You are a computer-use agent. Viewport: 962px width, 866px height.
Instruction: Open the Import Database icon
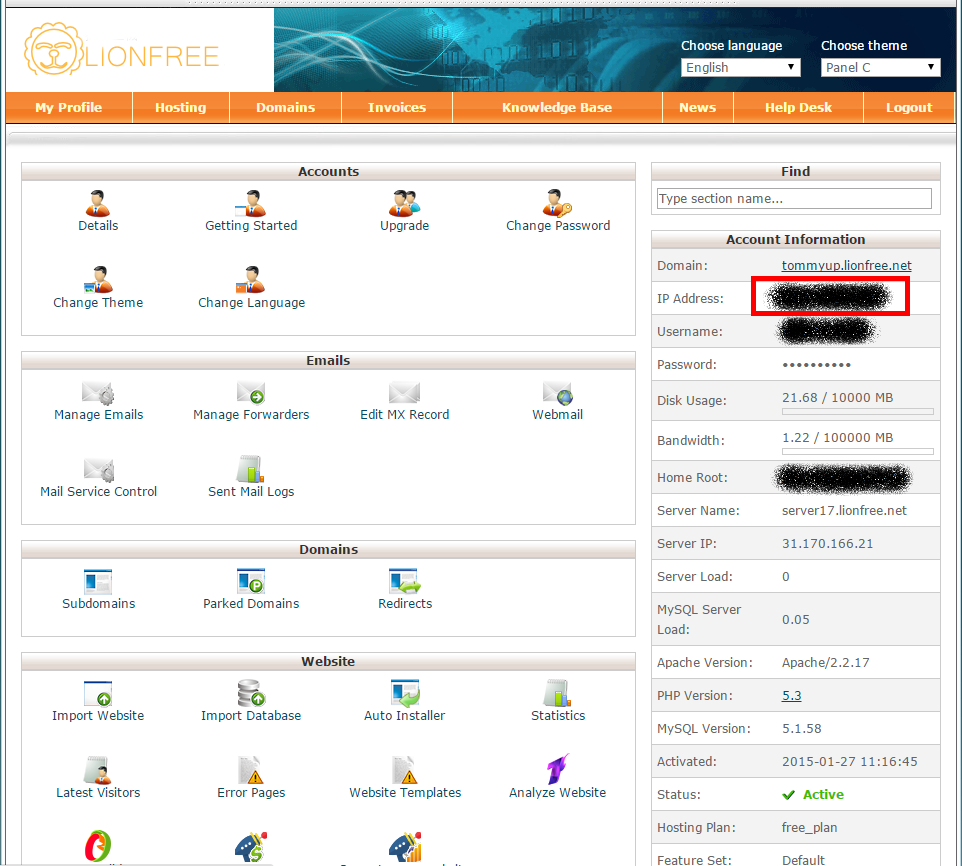251,693
